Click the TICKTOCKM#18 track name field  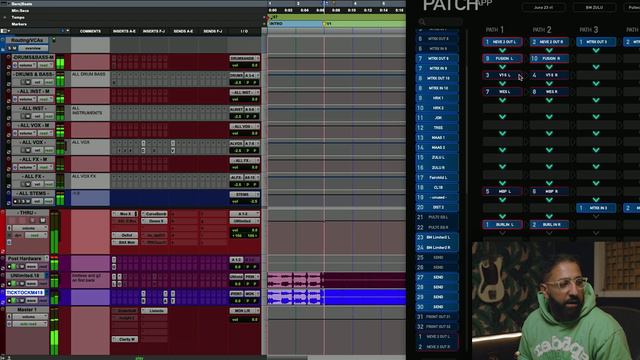25,293
